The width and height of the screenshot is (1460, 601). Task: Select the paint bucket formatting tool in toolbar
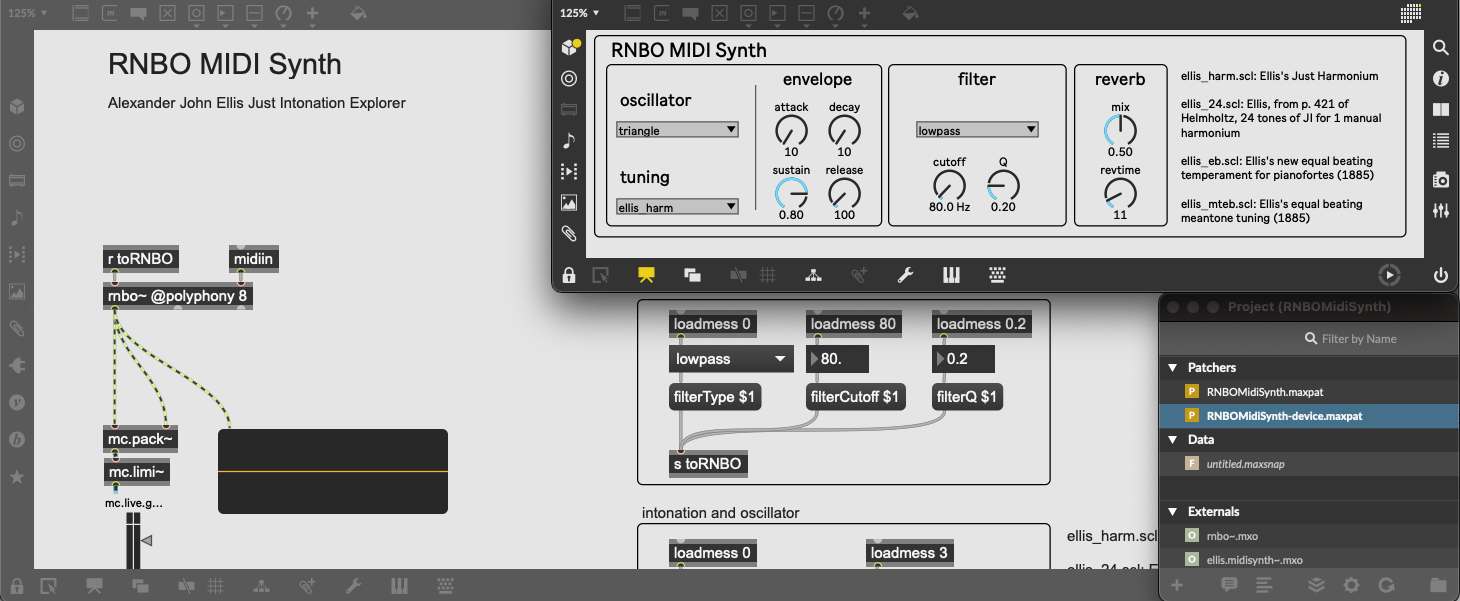[909, 14]
